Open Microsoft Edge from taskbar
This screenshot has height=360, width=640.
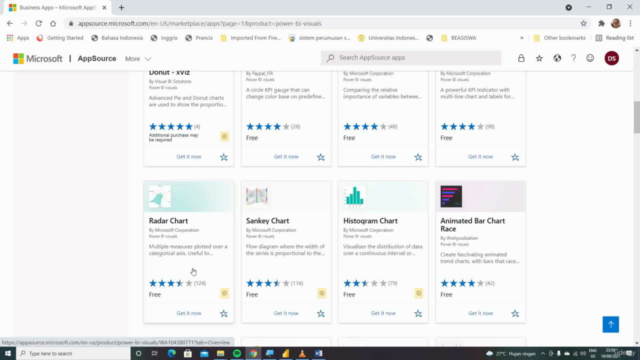click(x=171, y=353)
